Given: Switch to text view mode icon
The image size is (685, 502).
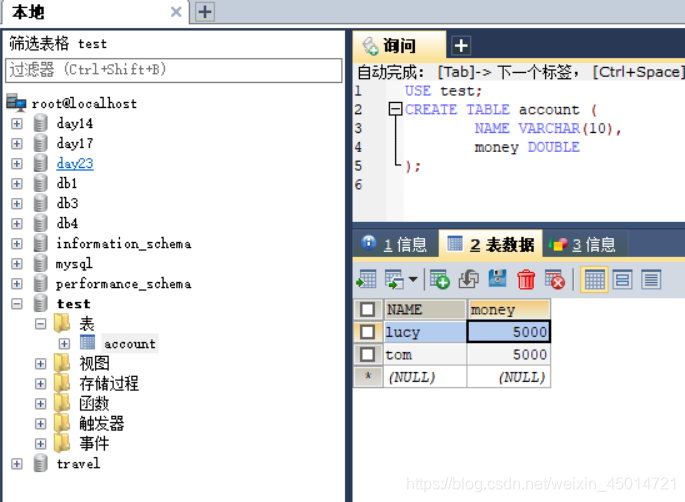Looking at the screenshot, I should coord(651,280).
